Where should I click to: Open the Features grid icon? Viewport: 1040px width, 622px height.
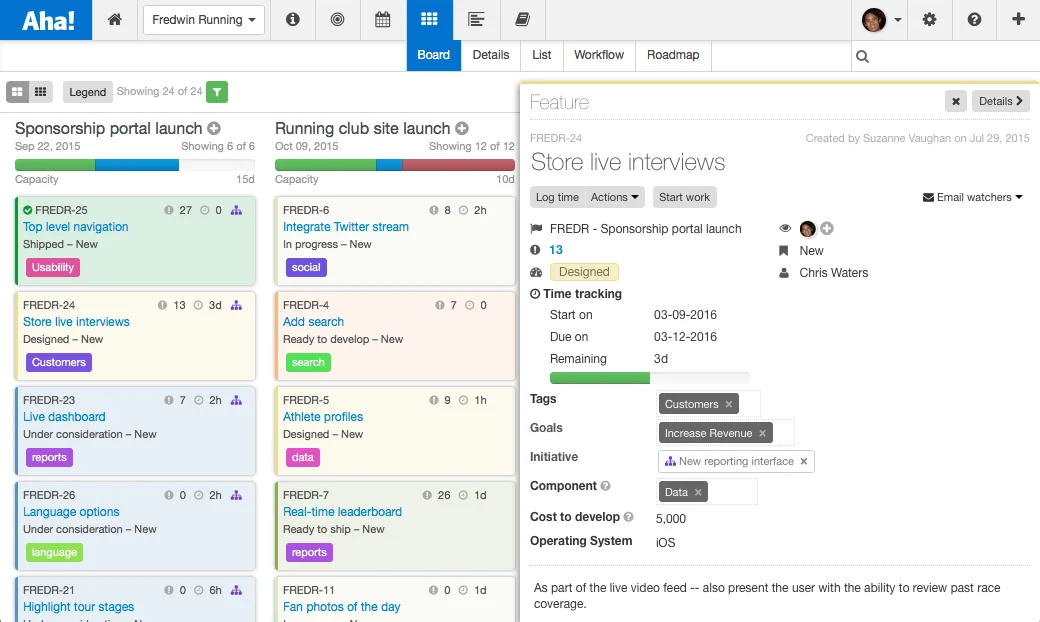tap(429, 20)
